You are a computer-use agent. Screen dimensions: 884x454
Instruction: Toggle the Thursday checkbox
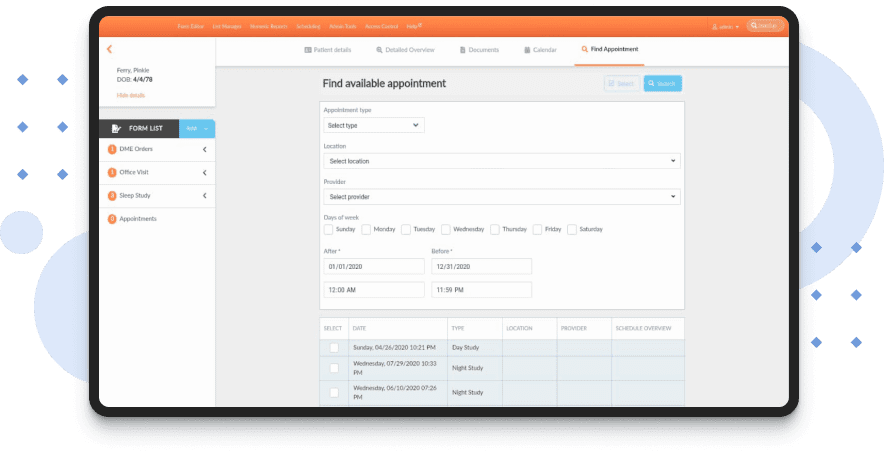tap(494, 230)
